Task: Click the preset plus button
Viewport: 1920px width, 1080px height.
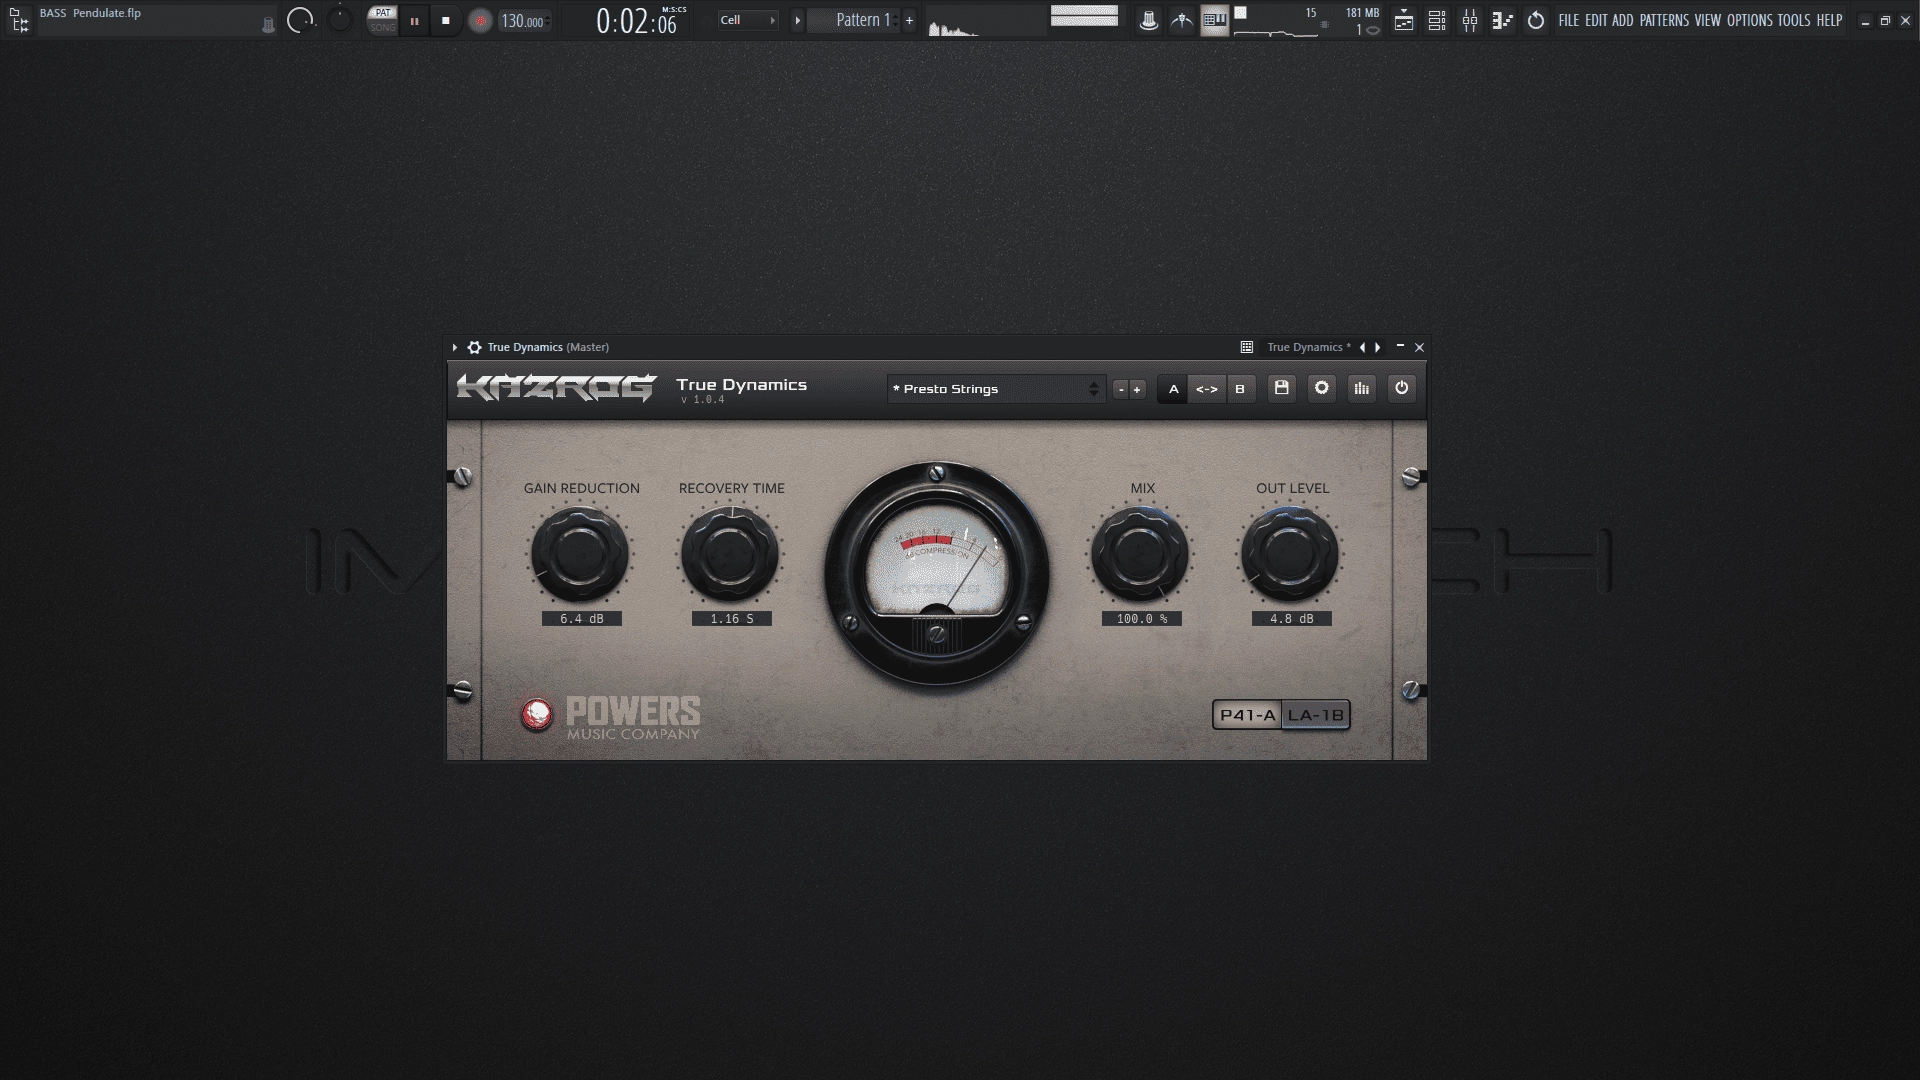Action: click(x=1137, y=390)
